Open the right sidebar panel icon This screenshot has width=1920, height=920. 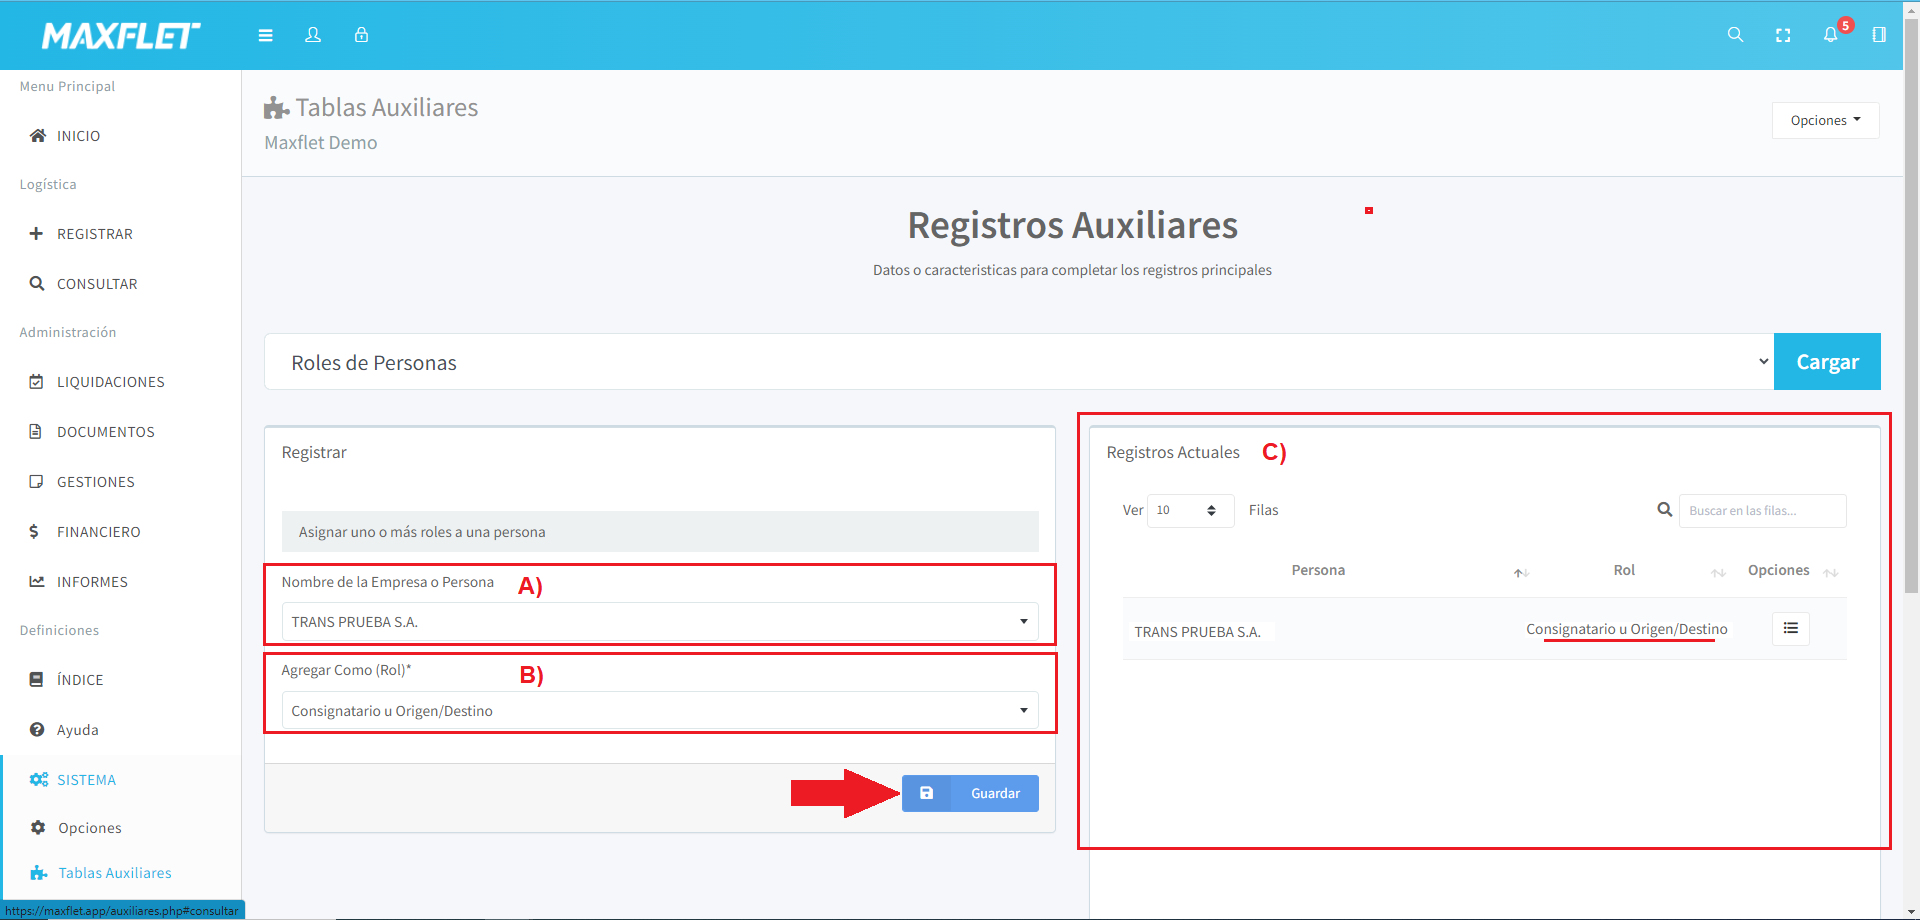[x=1879, y=35]
